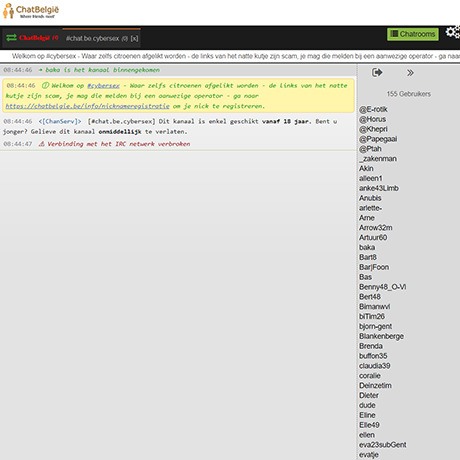
Task: Select user Arrow32m
Action: 376,228
